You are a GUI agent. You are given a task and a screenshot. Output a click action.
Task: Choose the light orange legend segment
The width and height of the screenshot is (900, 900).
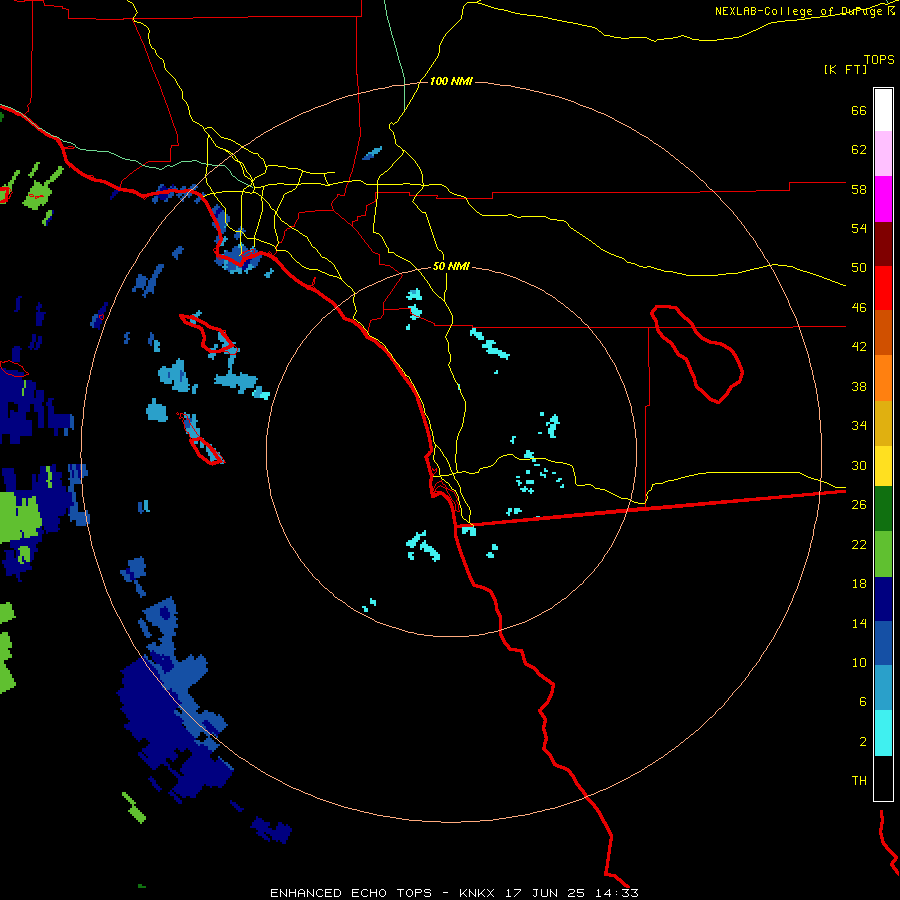point(883,378)
